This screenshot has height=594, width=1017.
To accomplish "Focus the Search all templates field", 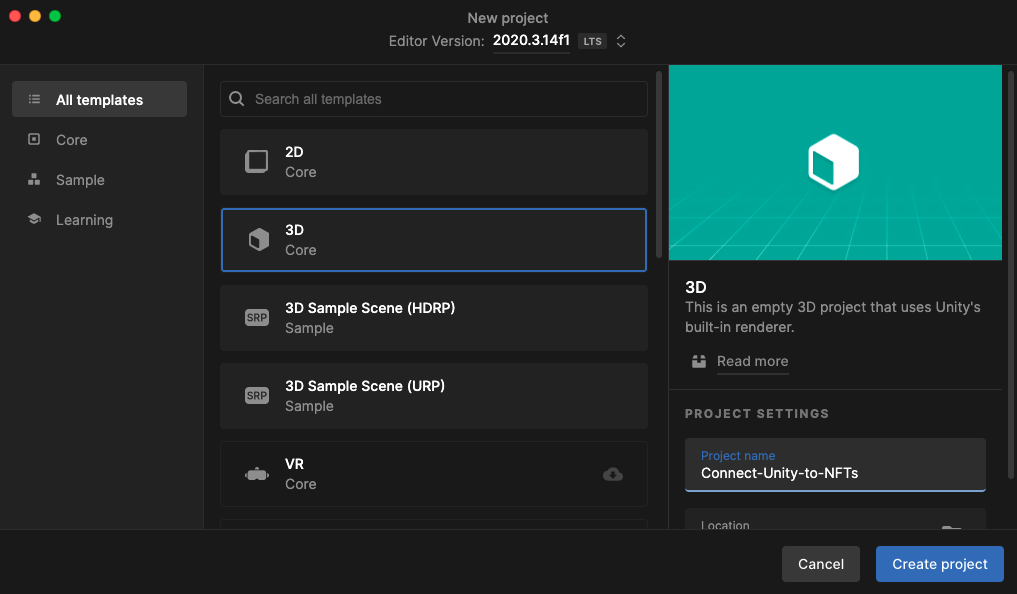I will 433,99.
